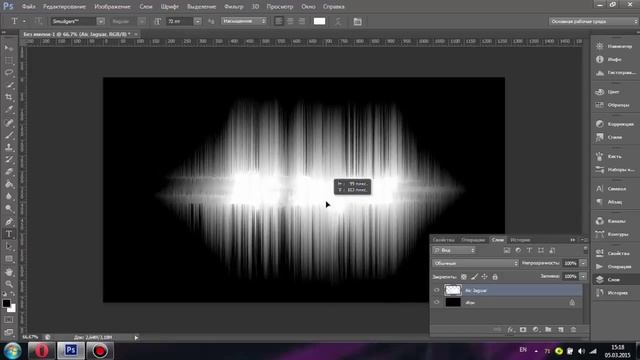Toggle lock image pixels

474,277
